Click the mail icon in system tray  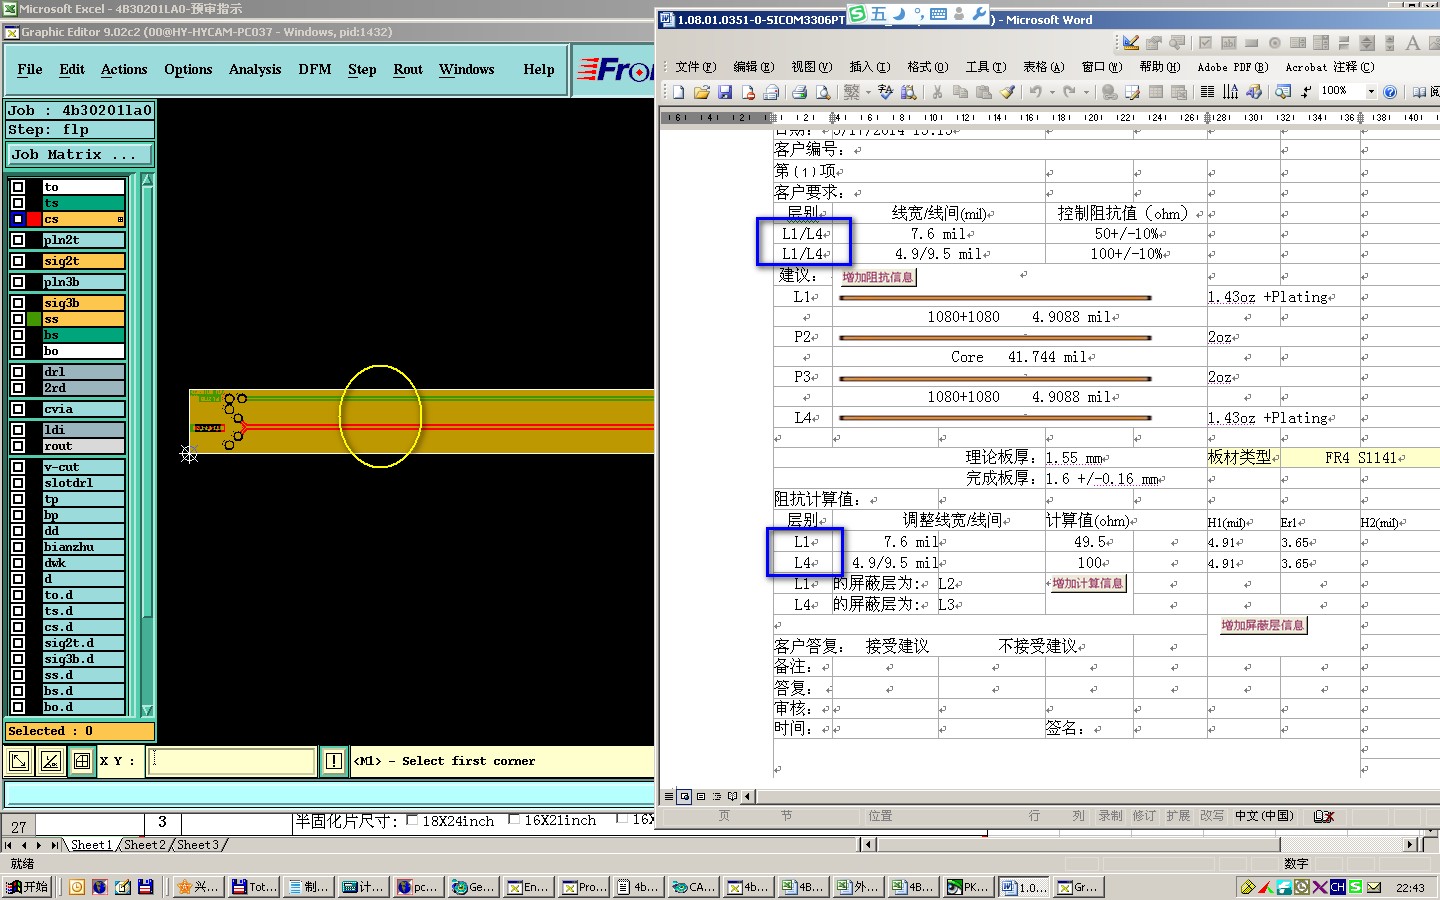coord(1374,887)
